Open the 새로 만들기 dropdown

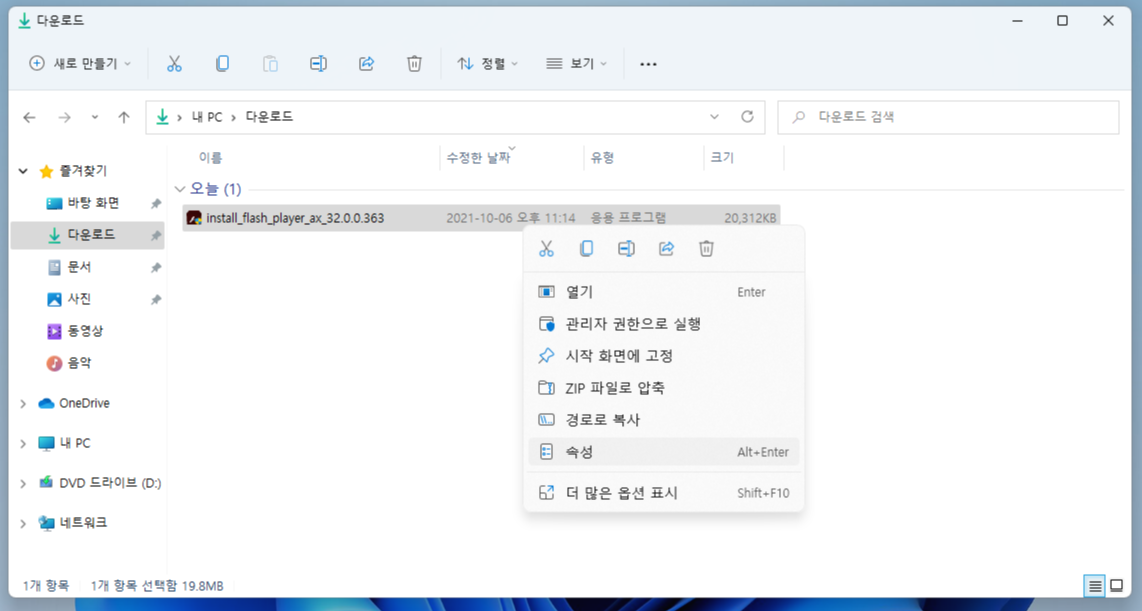coord(80,64)
